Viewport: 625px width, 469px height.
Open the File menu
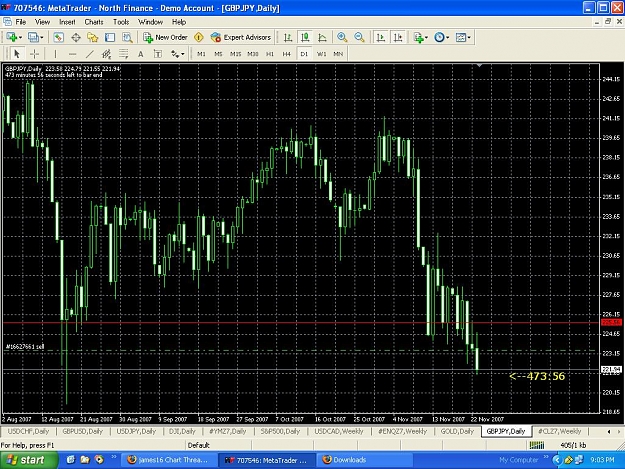(20, 22)
